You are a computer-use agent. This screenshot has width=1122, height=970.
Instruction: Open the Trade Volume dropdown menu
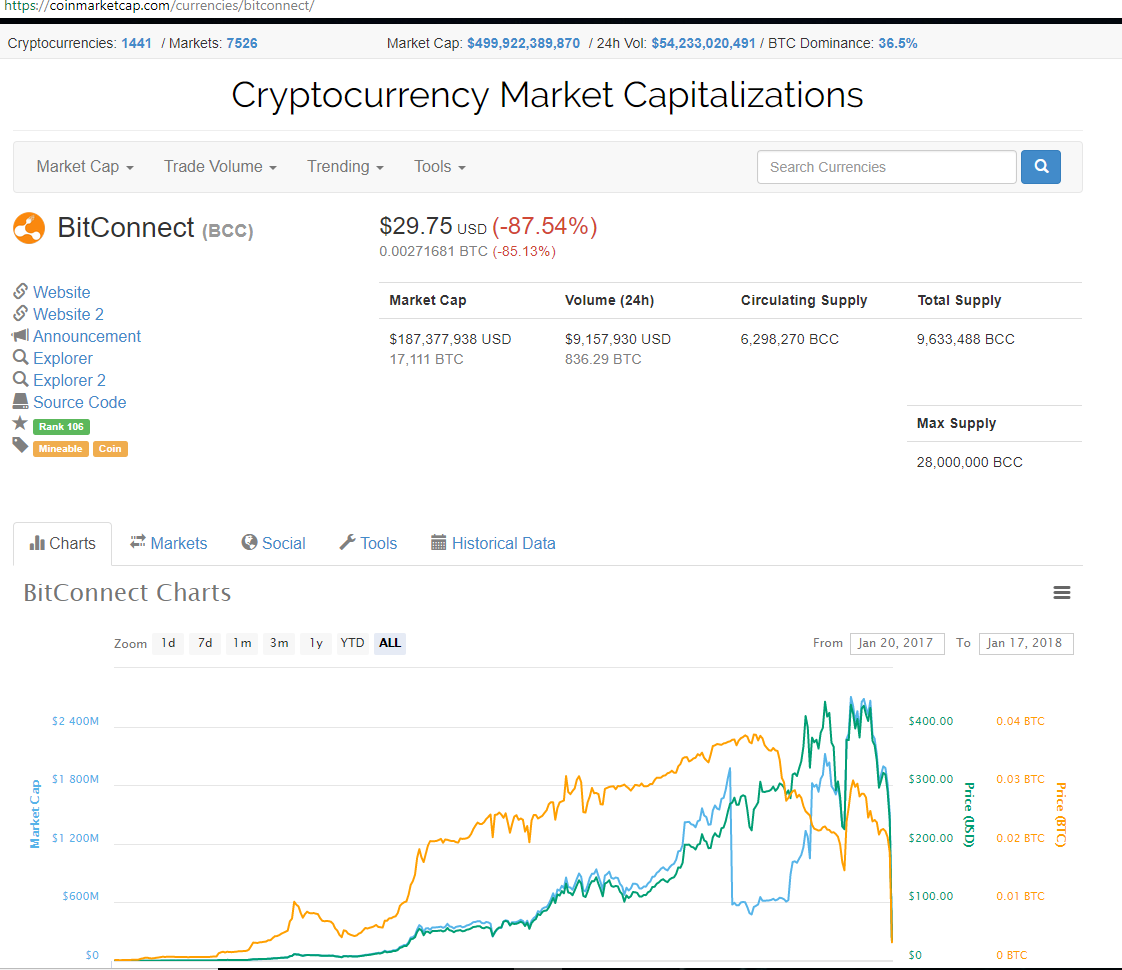tap(220, 167)
